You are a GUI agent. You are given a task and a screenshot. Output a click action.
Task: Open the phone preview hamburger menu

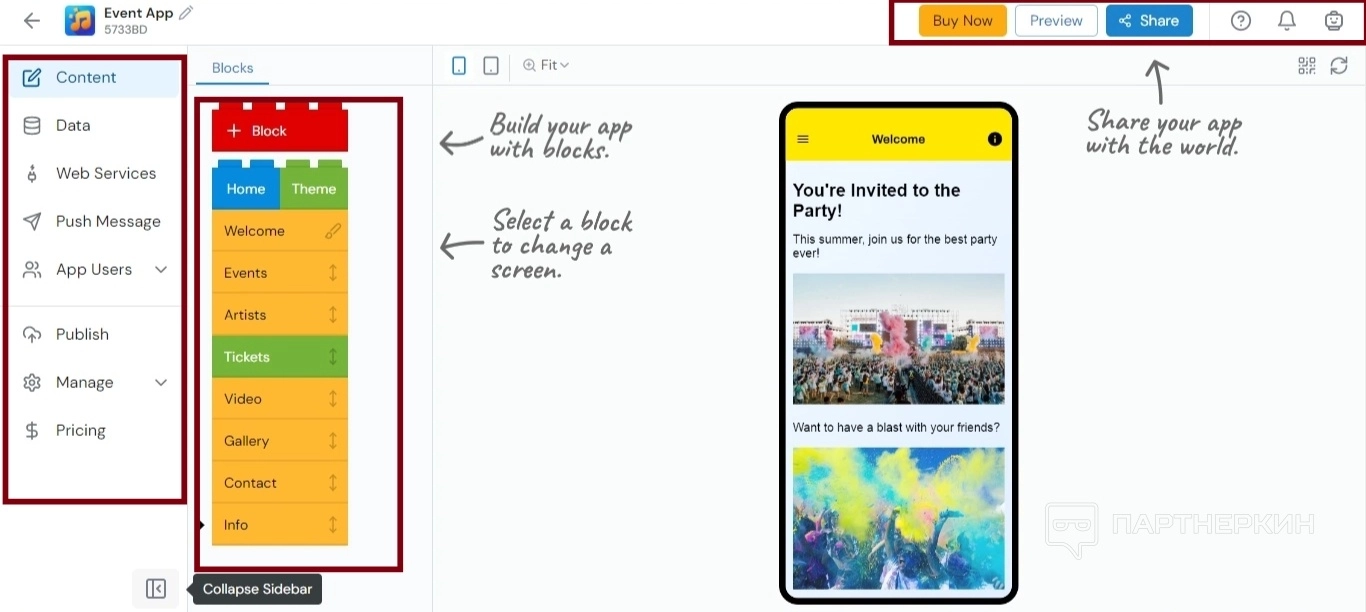point(802,139)
